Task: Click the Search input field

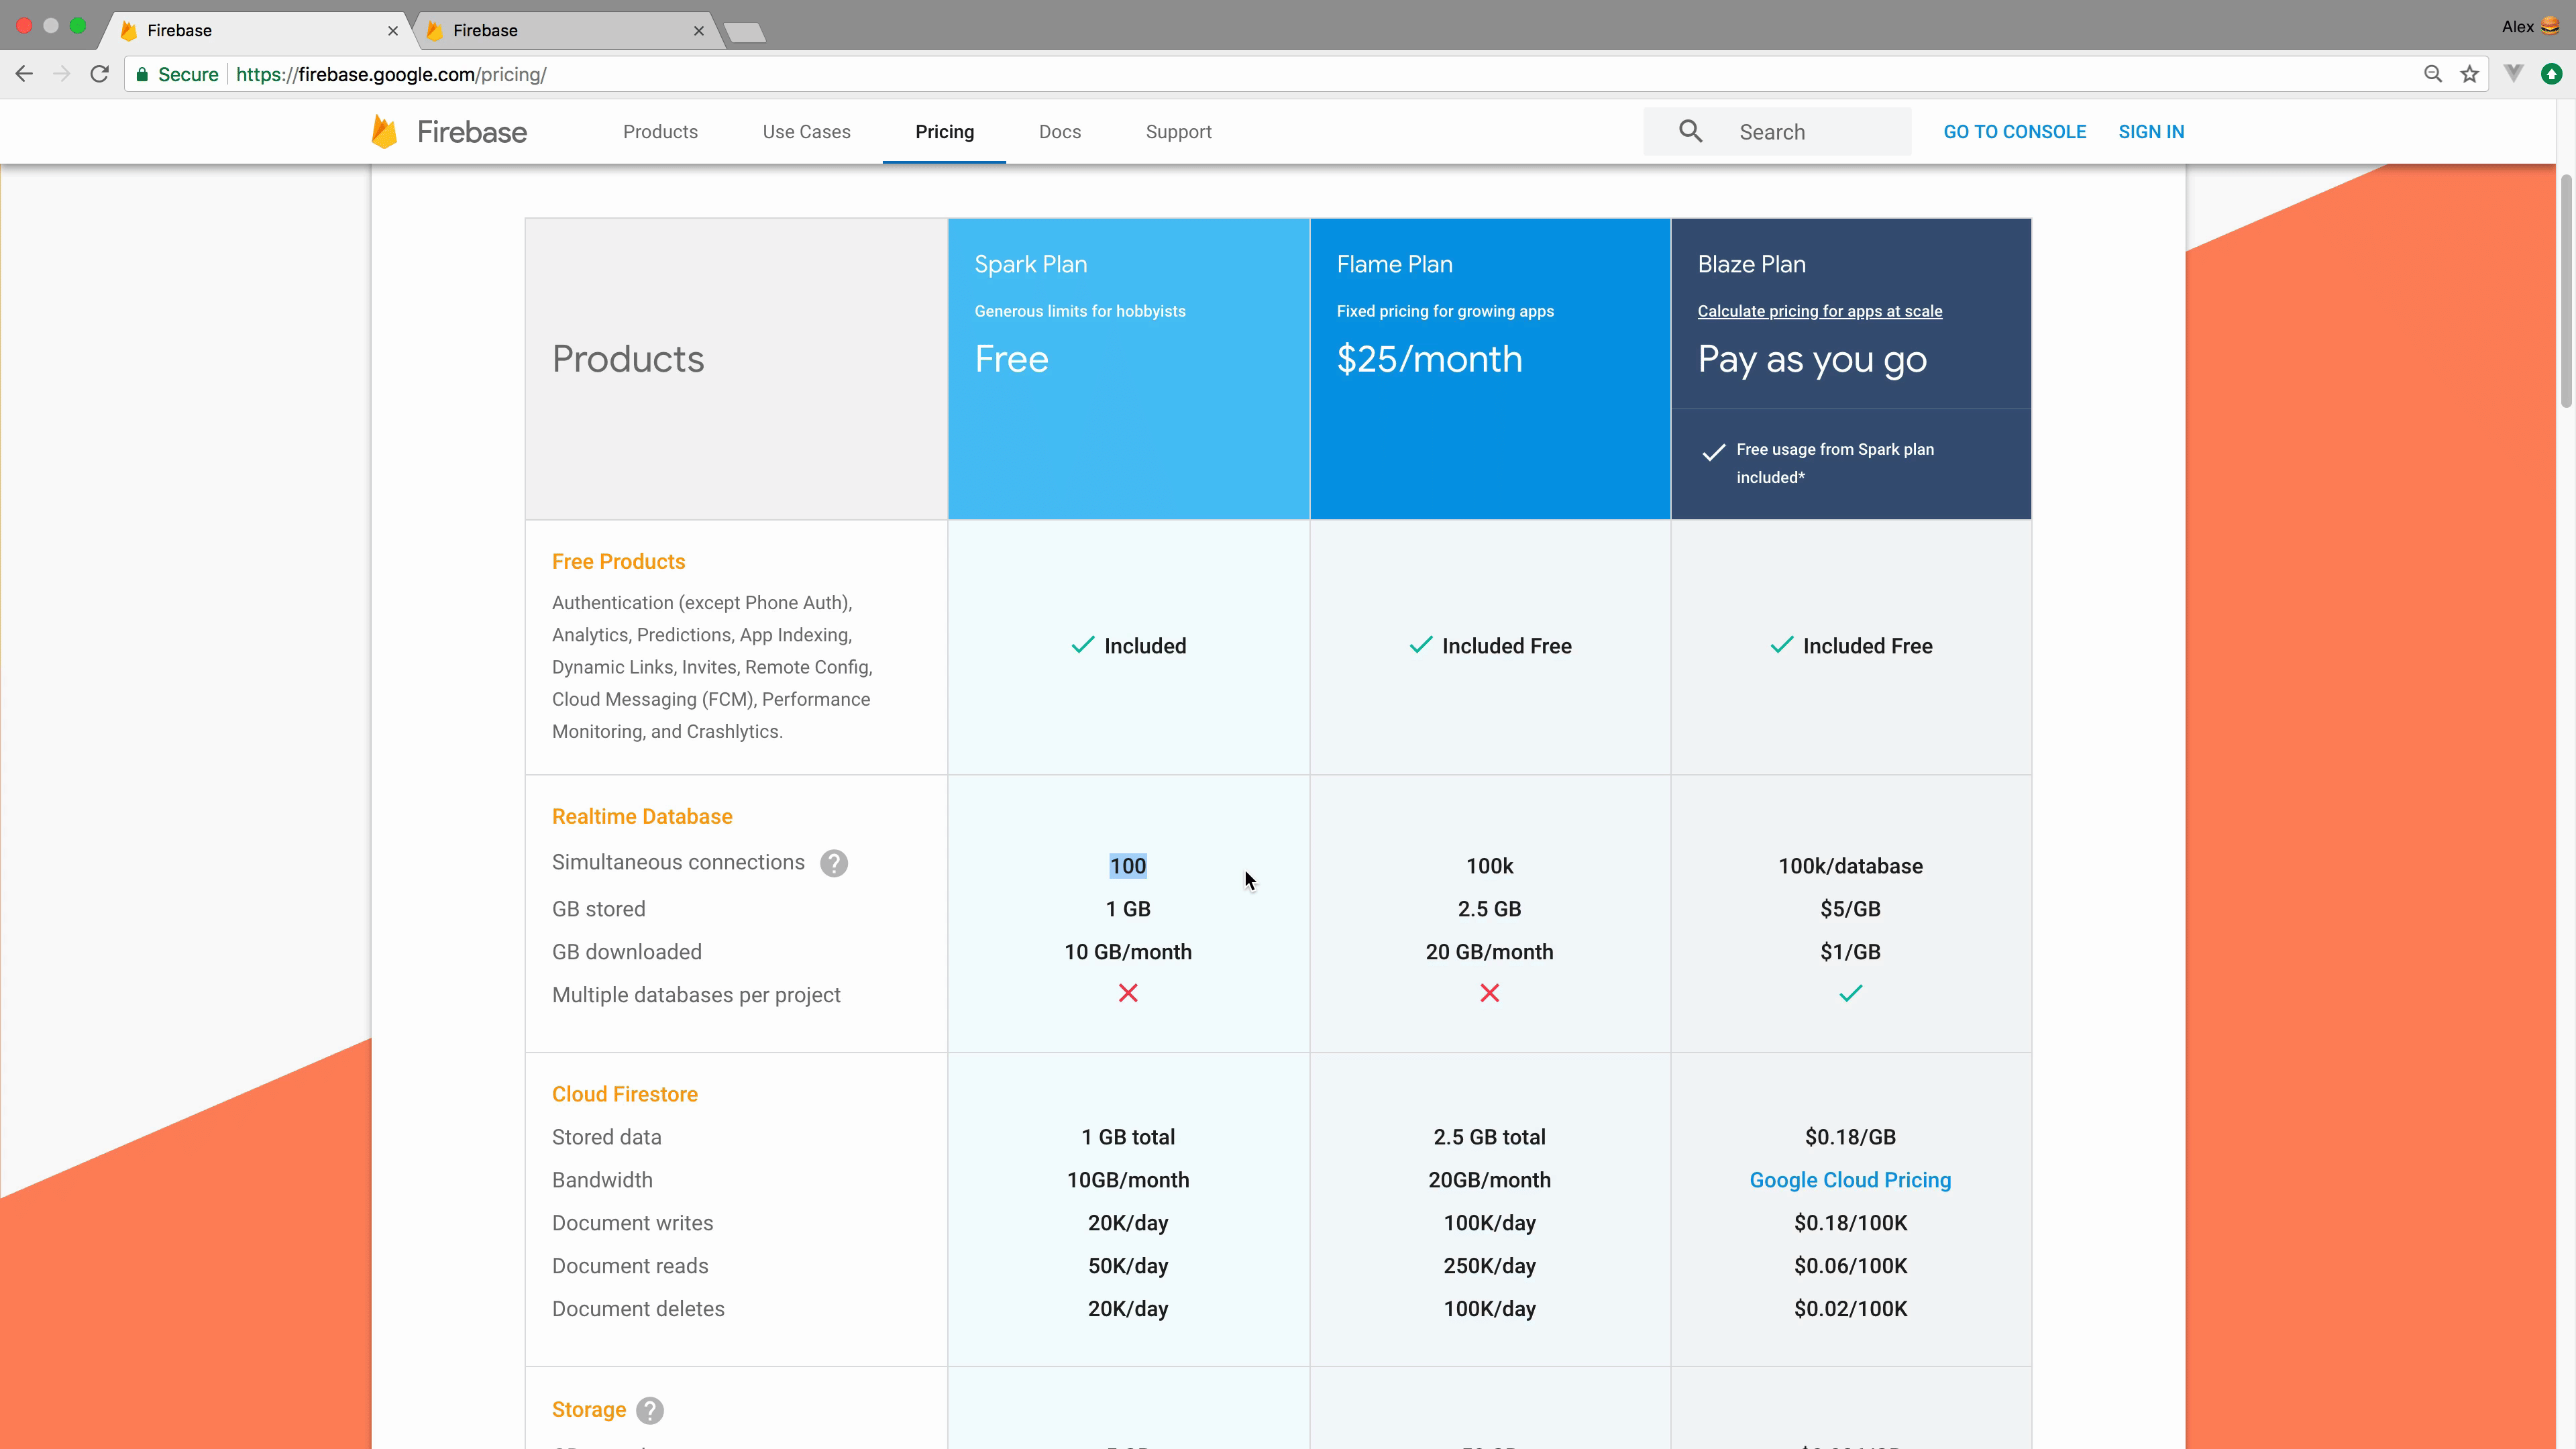Action: 1777,131
